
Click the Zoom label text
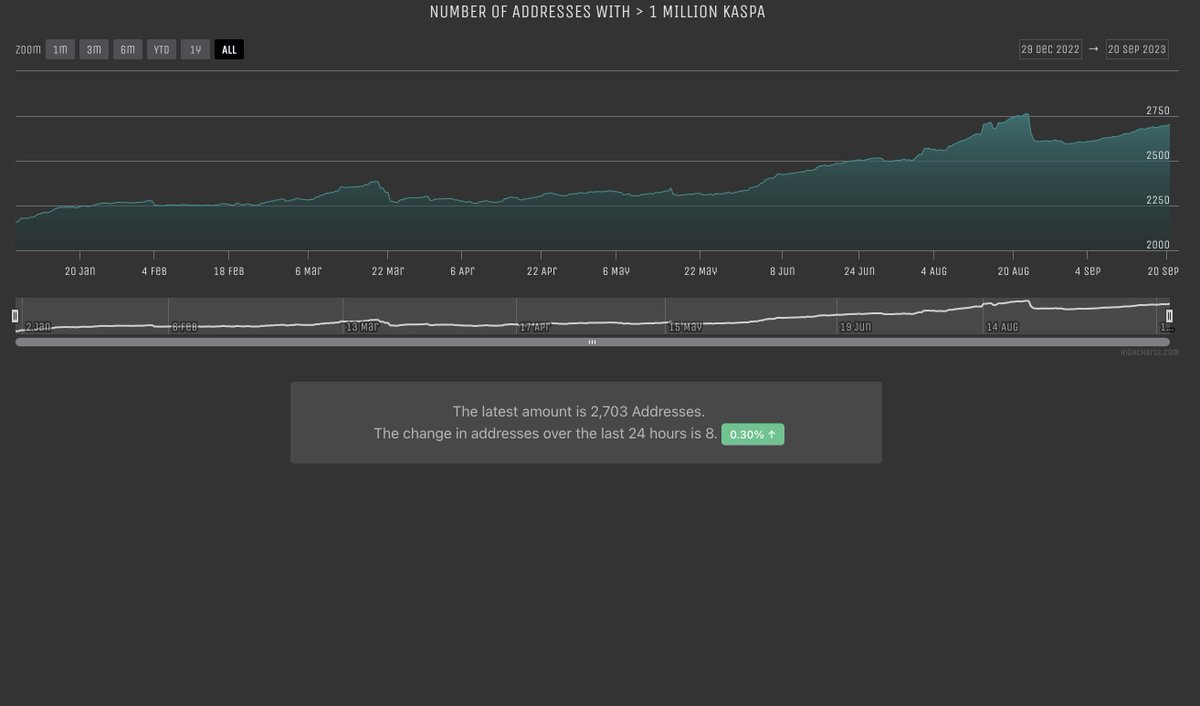click(28, 49)
